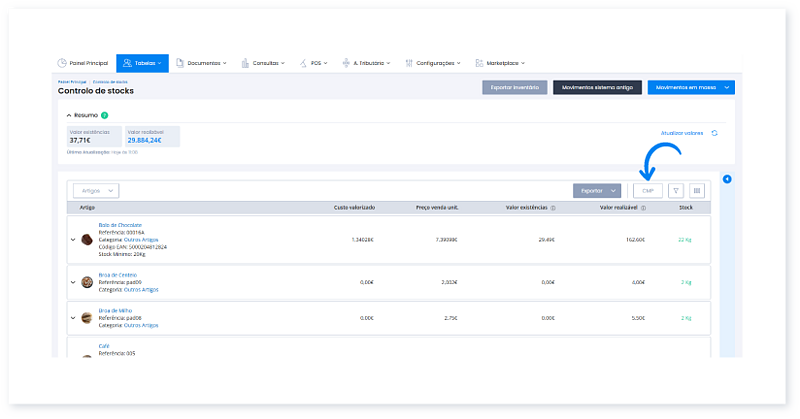
Task: Click info icon next to Valor realizável column
Action: point(641,208)
